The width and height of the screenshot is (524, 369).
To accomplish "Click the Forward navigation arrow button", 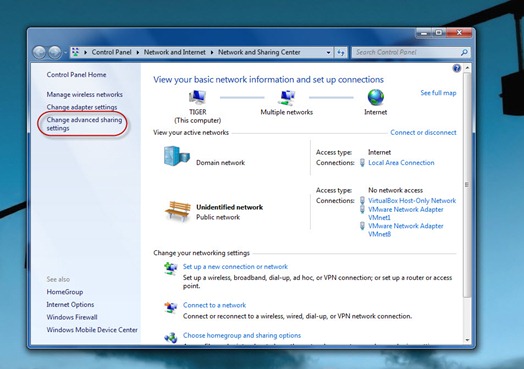I will pyautogui.click(x=54, y=52).
